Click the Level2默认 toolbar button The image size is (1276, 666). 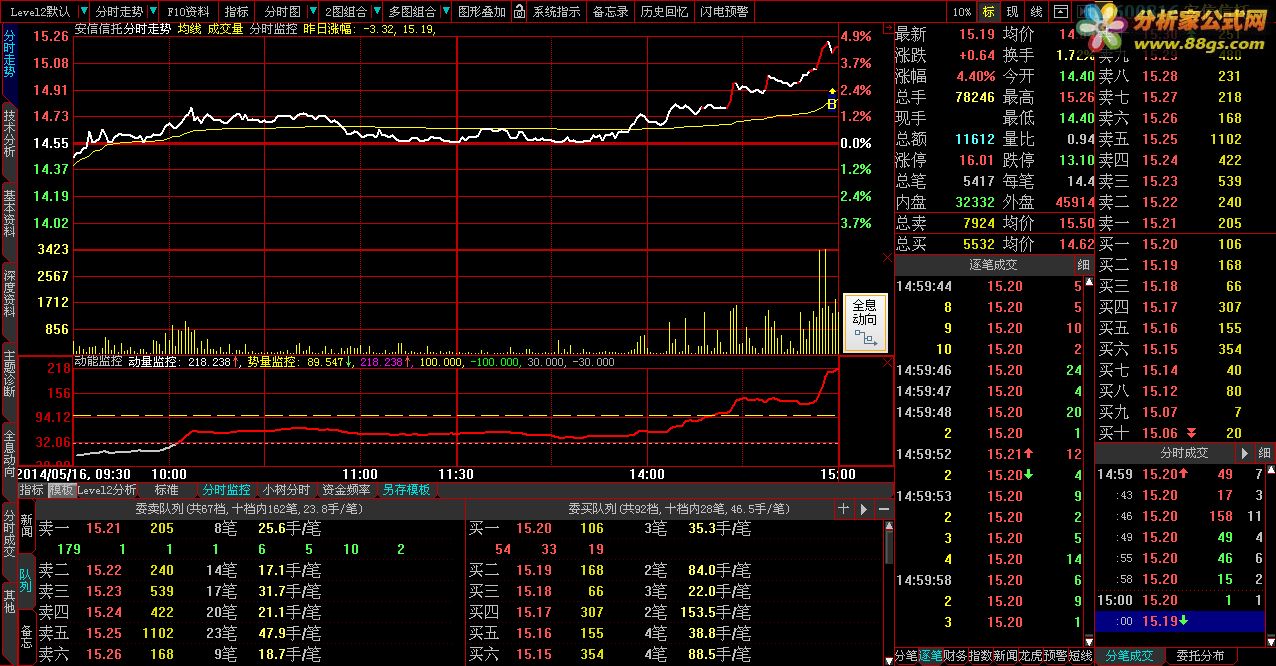click(x=40, y=12)
